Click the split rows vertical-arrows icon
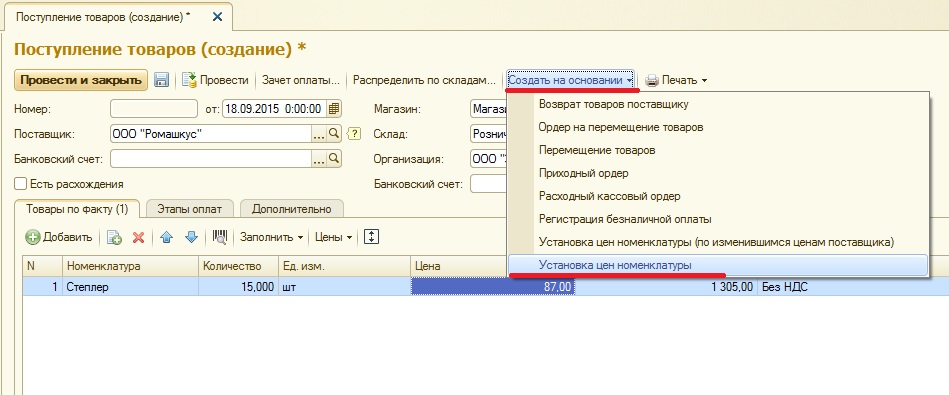This screenshot has width=949, height=395. coord(371,237)
